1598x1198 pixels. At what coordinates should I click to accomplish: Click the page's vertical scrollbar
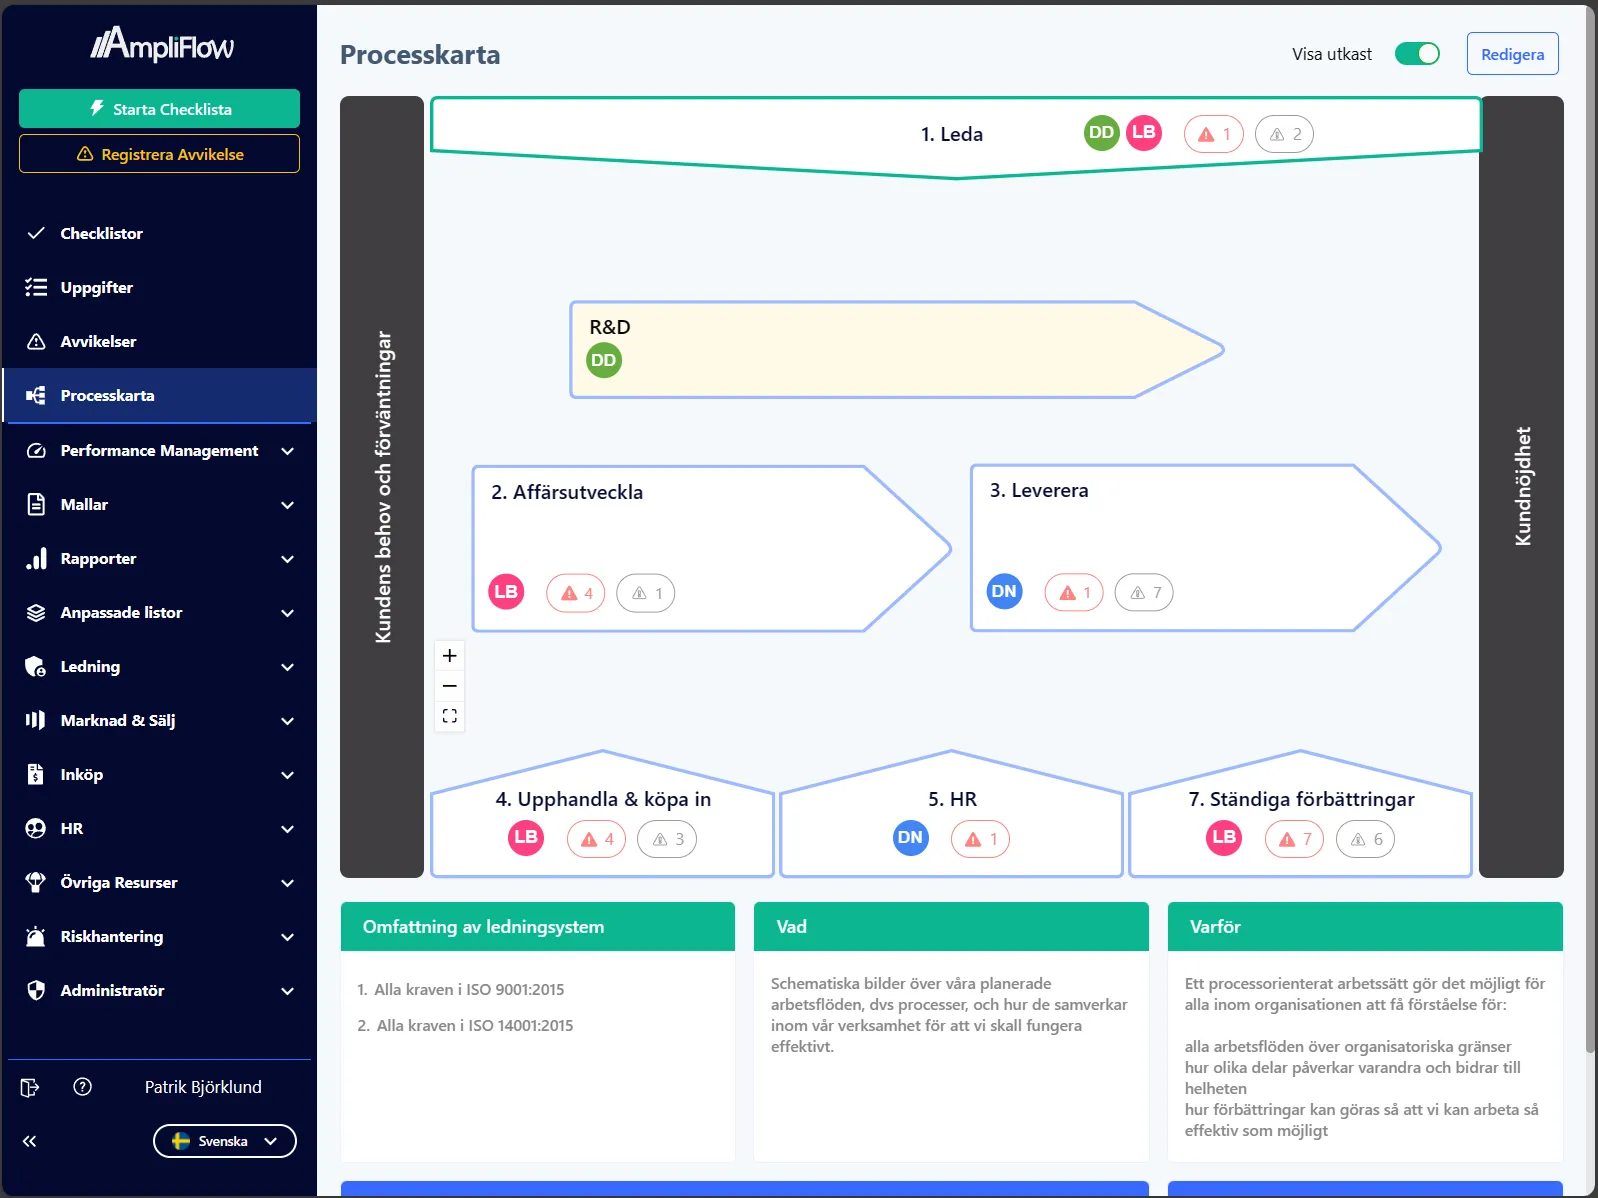tap(1590, 600)
